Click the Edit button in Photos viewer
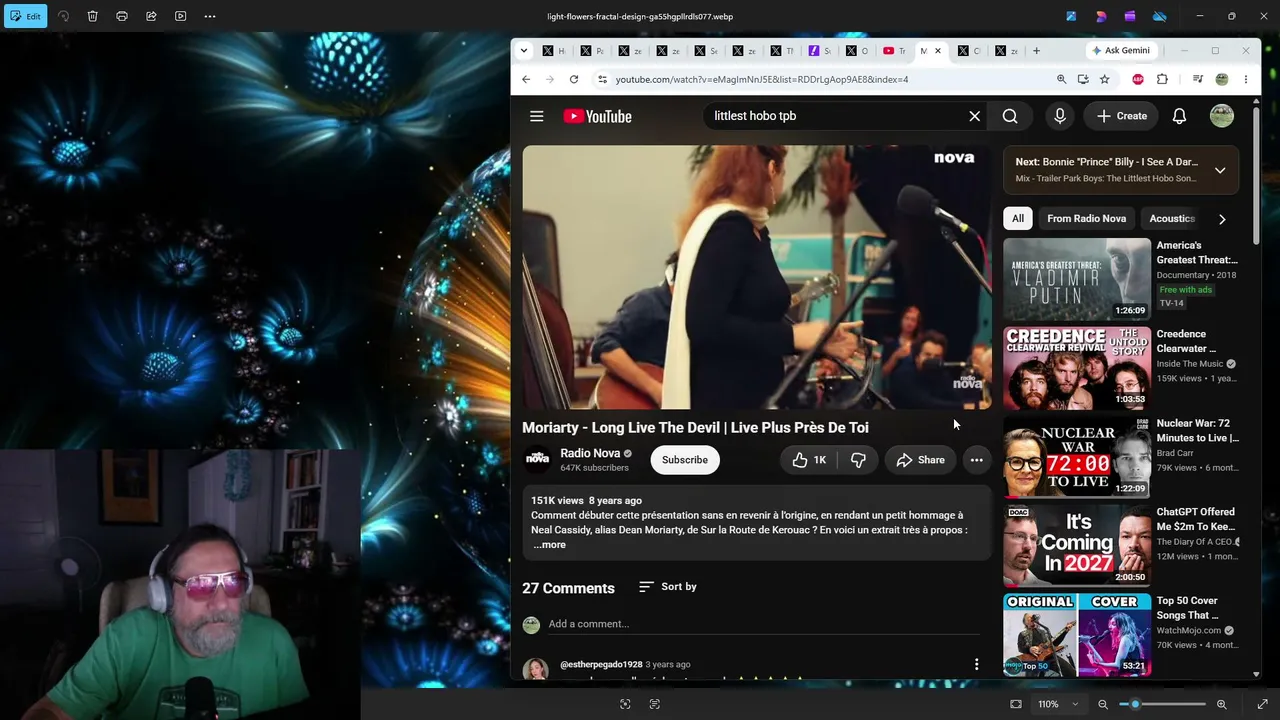The height and width of the screenshot is (720, 1280). pos(25,16)
